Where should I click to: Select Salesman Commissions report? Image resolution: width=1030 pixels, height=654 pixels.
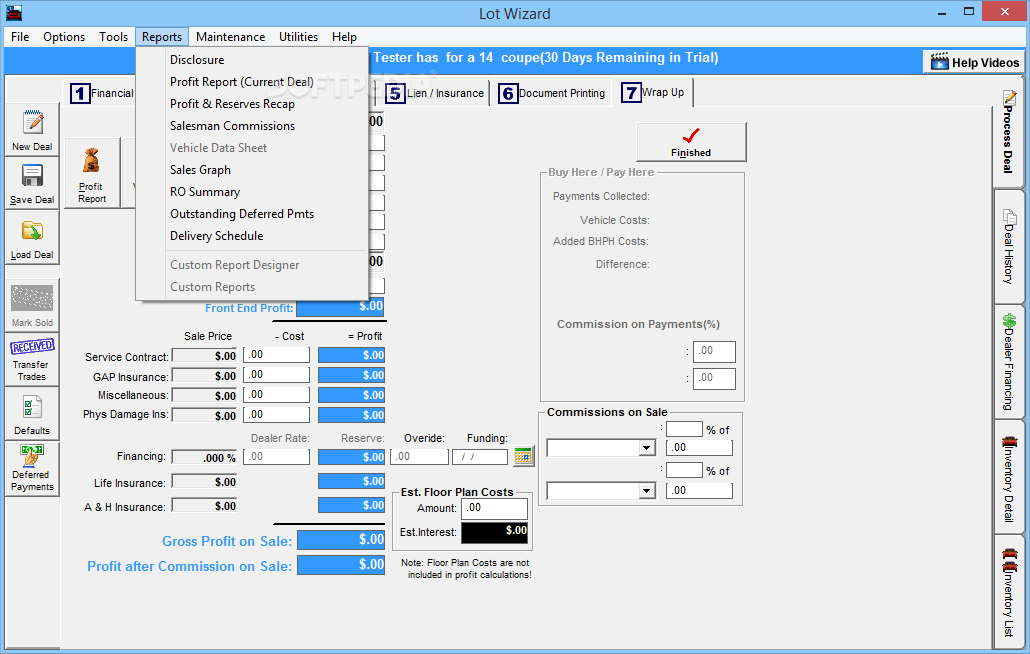click(x=252, y=126)
